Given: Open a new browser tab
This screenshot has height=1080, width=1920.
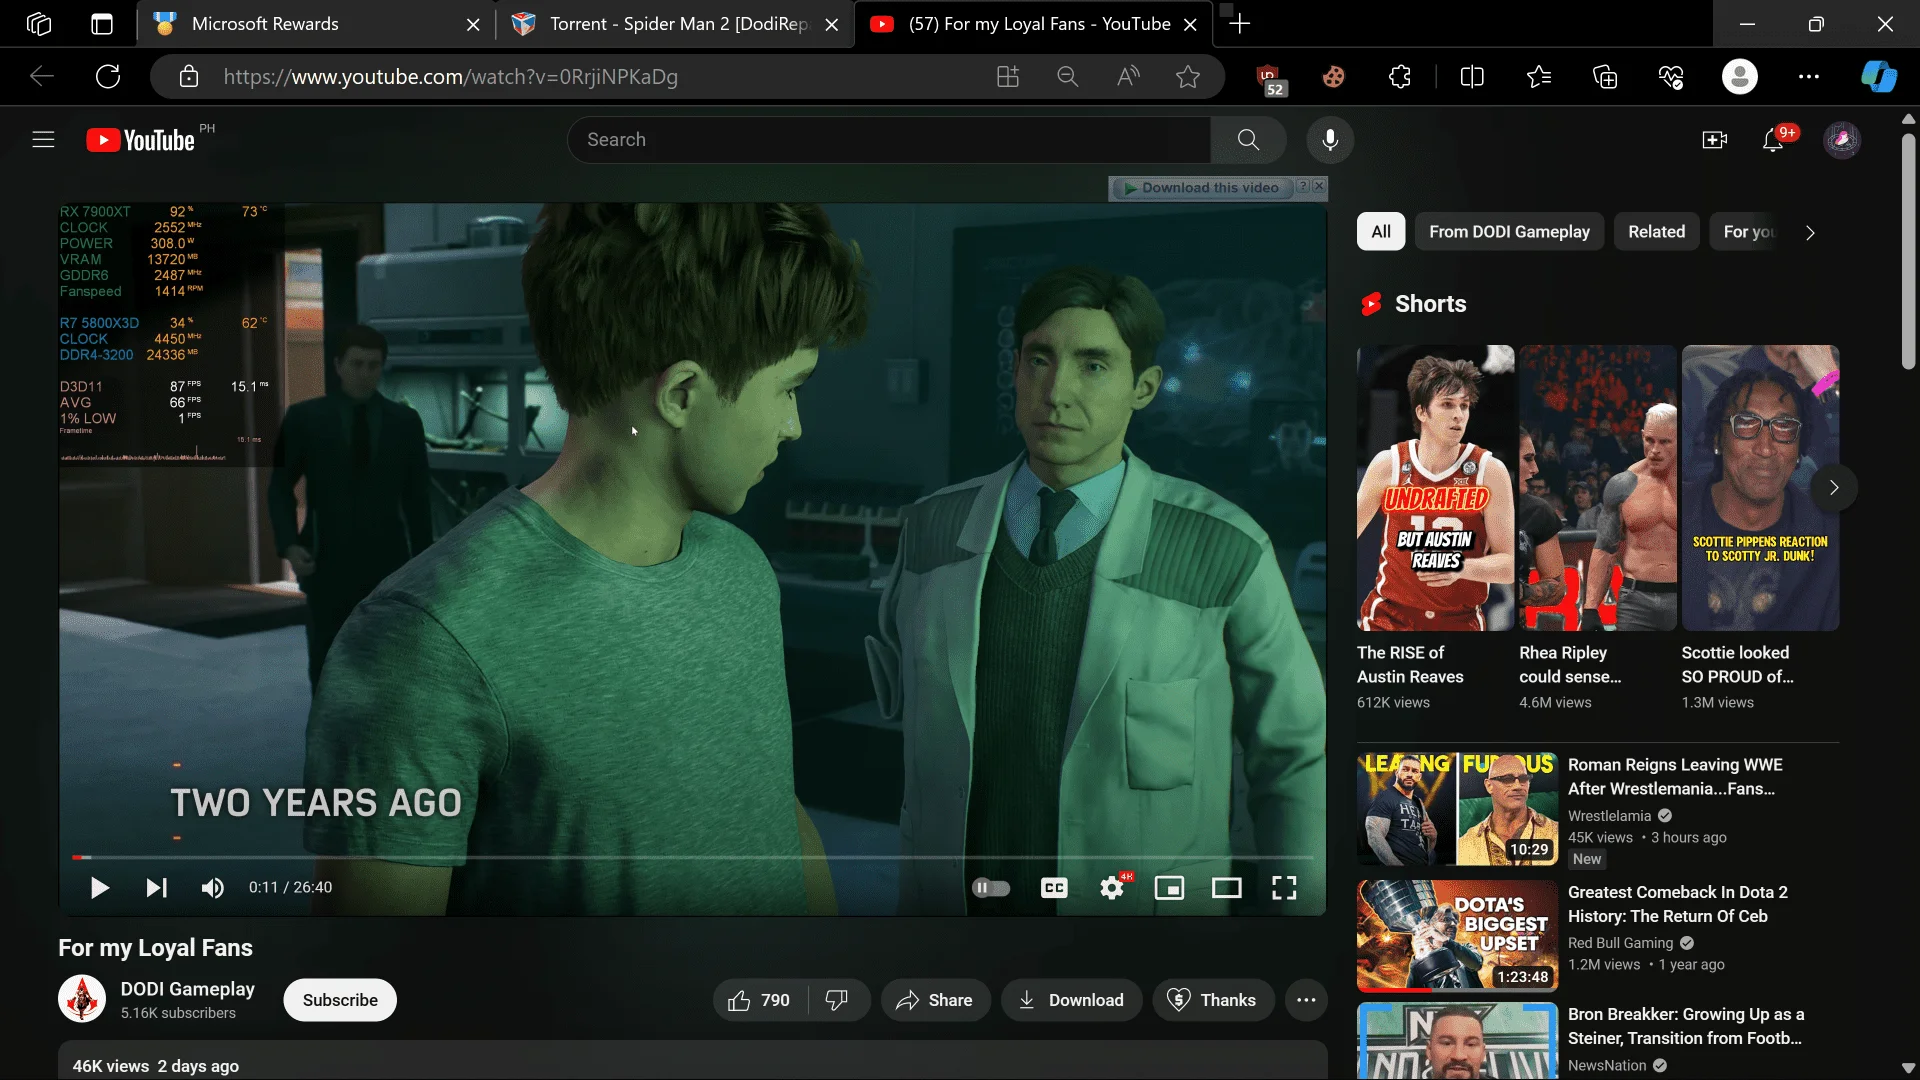Looking at the screenshot, I should (x=1240, y=24).
